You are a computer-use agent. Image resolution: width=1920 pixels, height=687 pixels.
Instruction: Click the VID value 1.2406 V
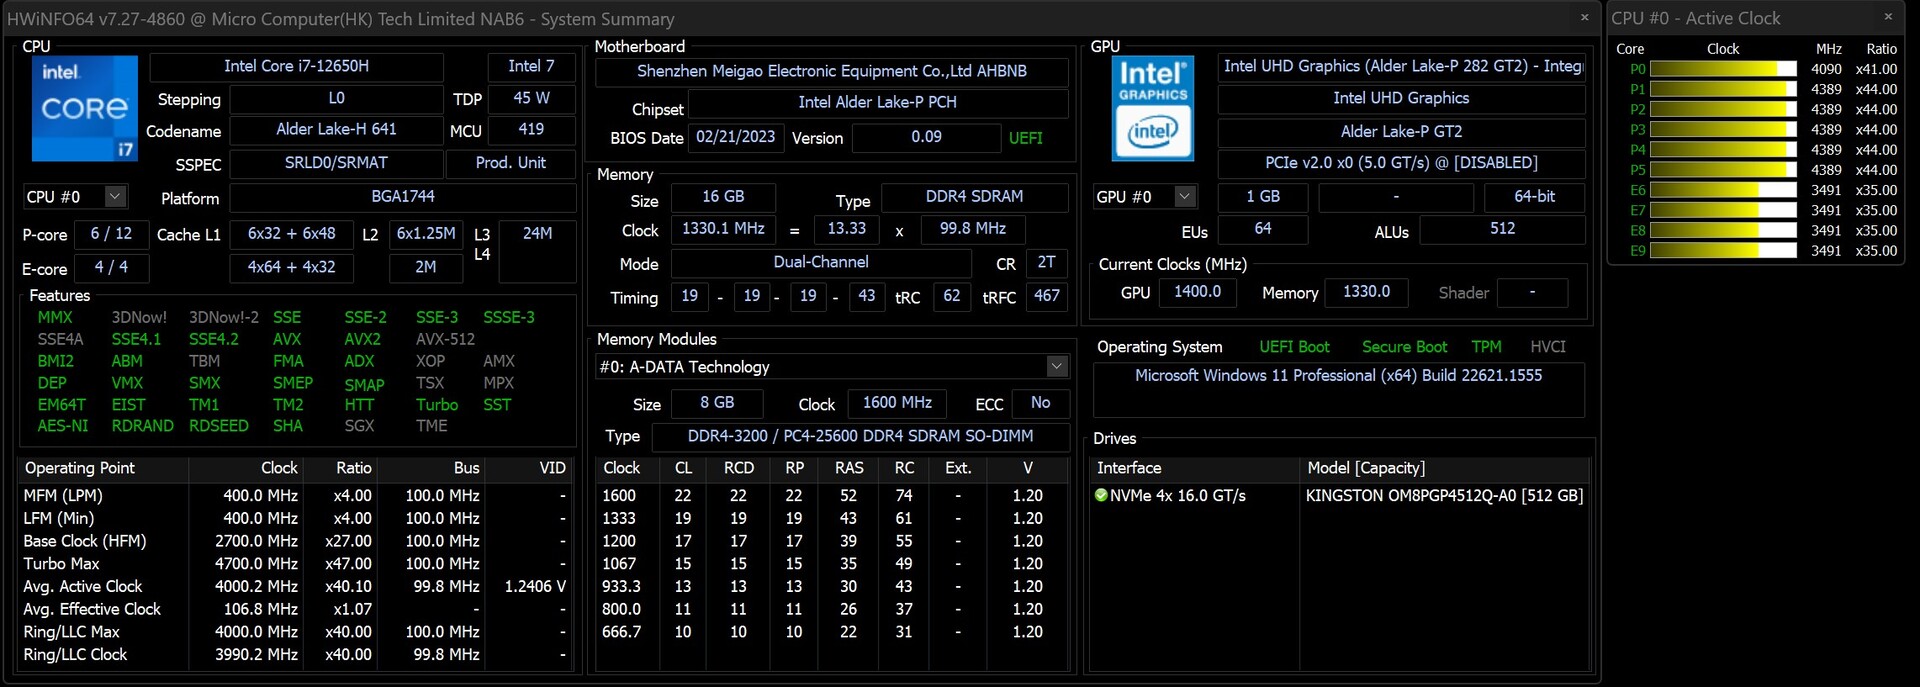(535, 587)
